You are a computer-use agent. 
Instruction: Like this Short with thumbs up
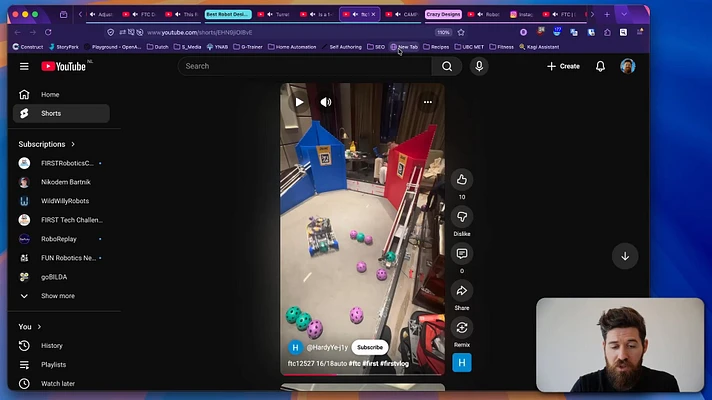[462, 180]
